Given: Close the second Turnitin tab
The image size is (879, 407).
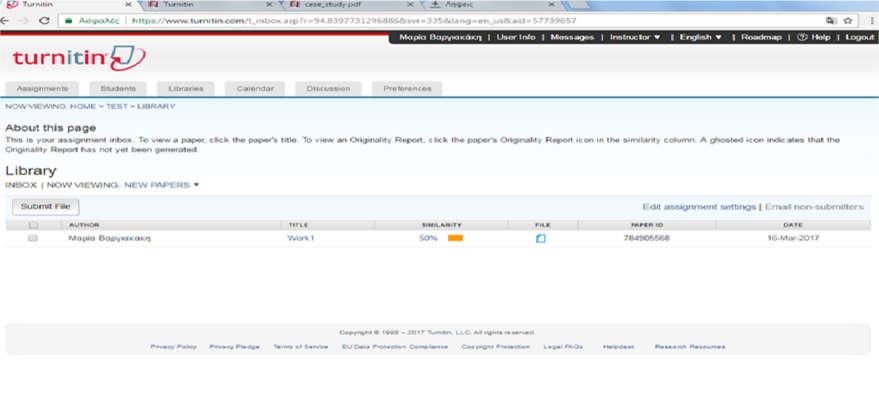Looking at the screenshot, I should pos(269,4).
